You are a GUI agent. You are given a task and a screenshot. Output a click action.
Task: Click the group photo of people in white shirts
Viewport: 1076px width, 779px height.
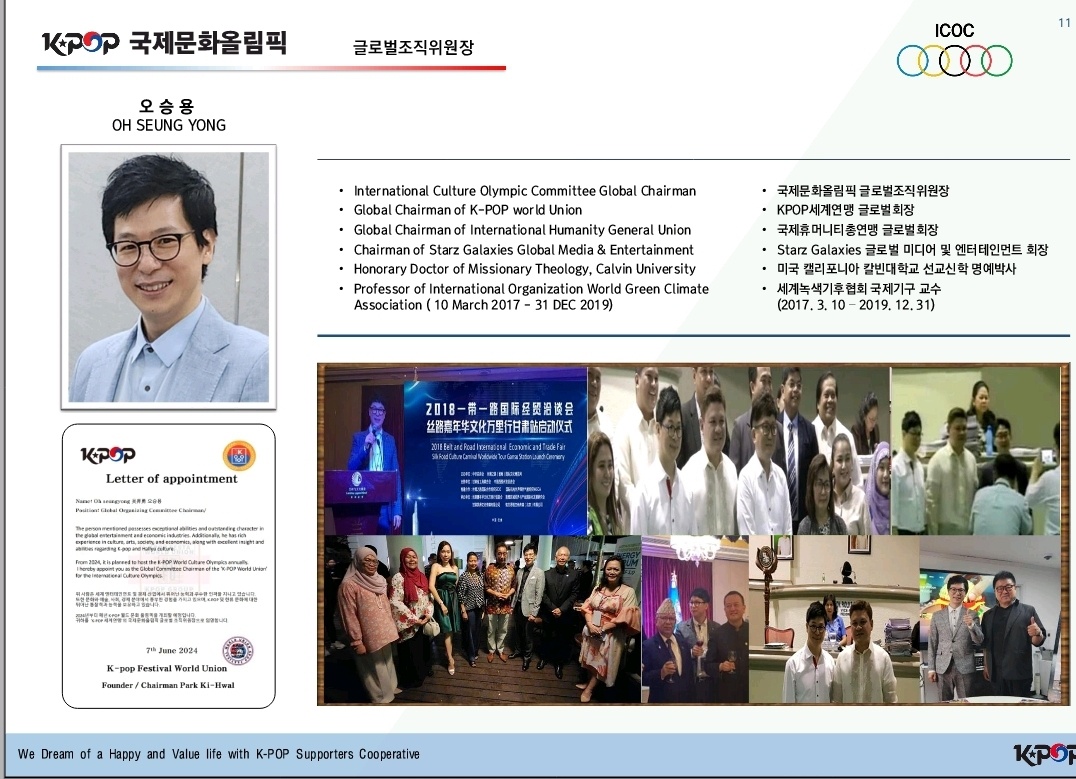(x=739, y=451)
